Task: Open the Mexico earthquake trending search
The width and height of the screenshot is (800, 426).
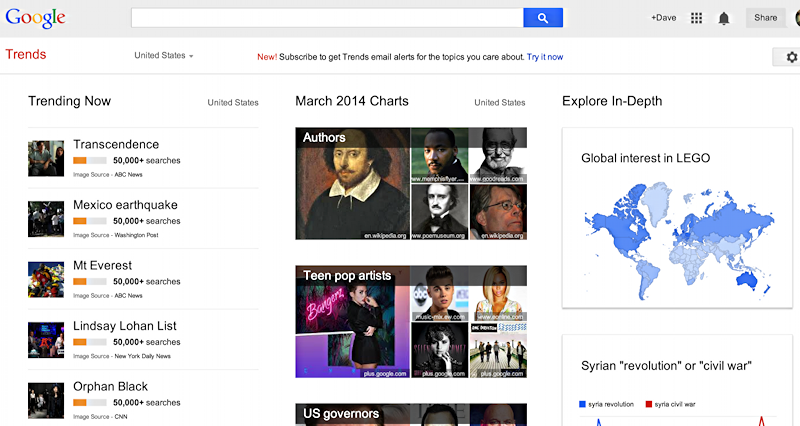Action: pyautogui.click(x=126, y=205)
